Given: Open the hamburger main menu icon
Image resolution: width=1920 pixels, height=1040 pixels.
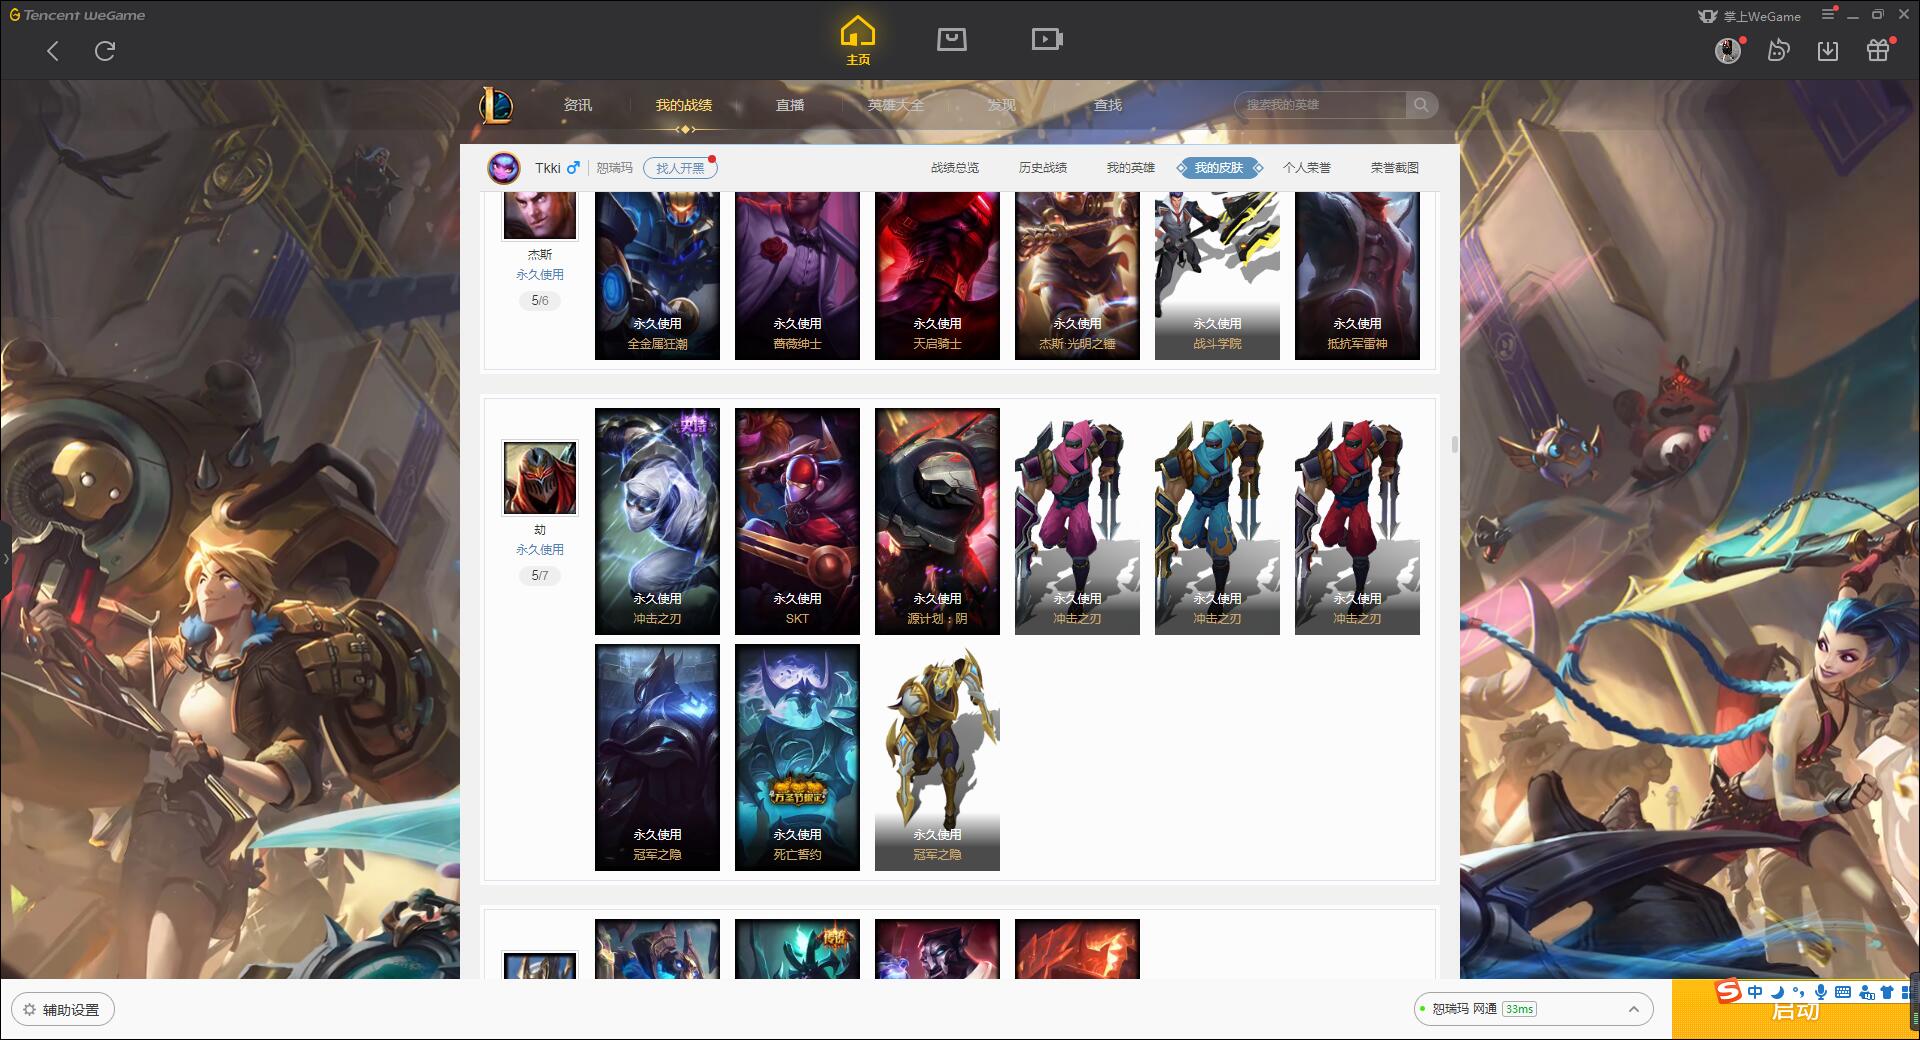Looking at the screenshot, I should click(1828, 15).
